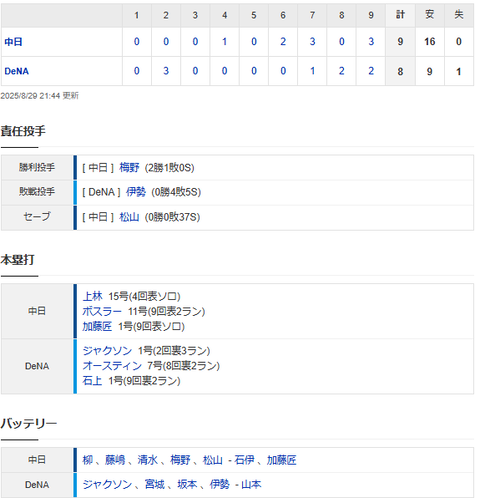
Task: Click the 勝利投手 row label
Action: (37, 167)
